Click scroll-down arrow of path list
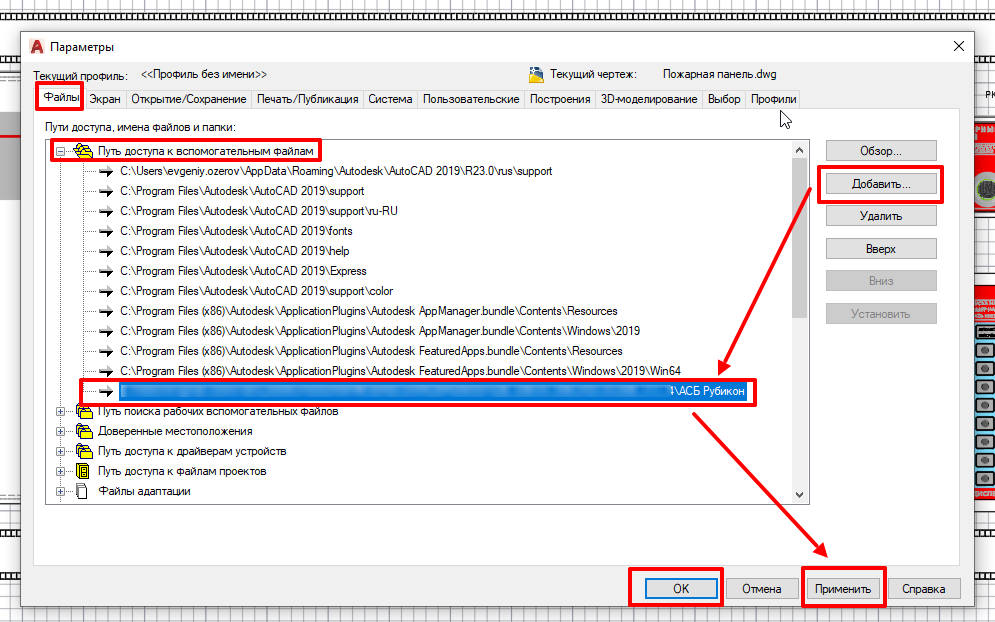Image resolution: width=995 pixels, height=622 pixels. 799,495
